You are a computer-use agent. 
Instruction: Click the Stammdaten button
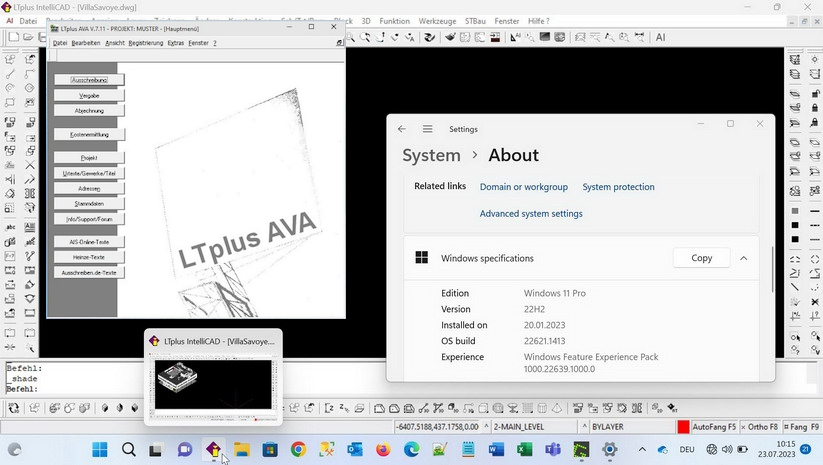coord(89,203)
